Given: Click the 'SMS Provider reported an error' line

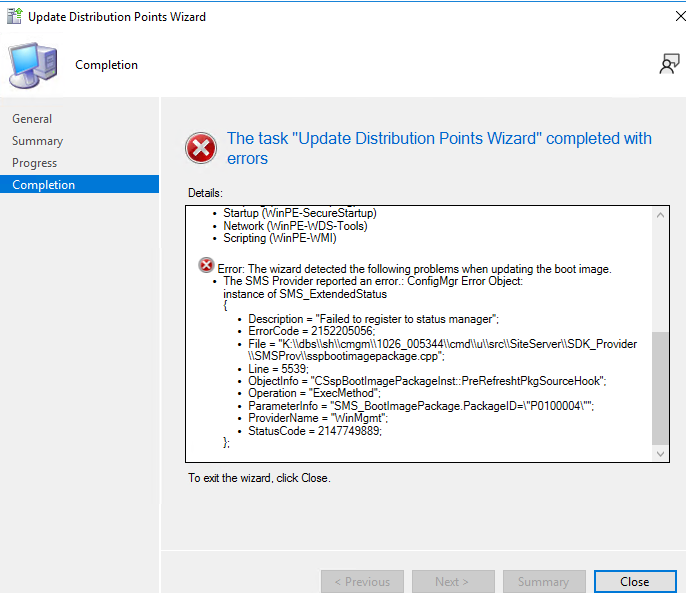Looking at the screenshot, I should (373, 281).
